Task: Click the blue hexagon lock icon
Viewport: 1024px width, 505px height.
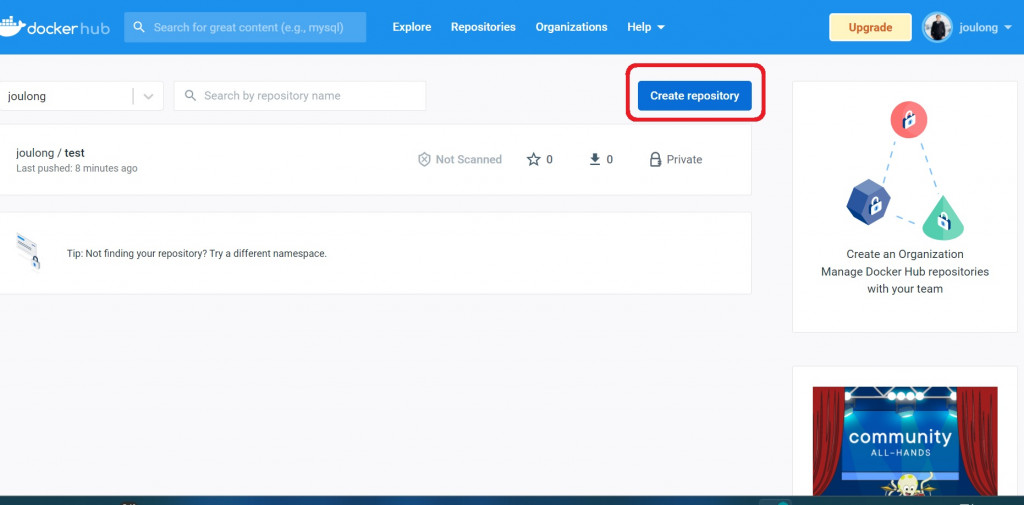Action: tap(869, 203)
